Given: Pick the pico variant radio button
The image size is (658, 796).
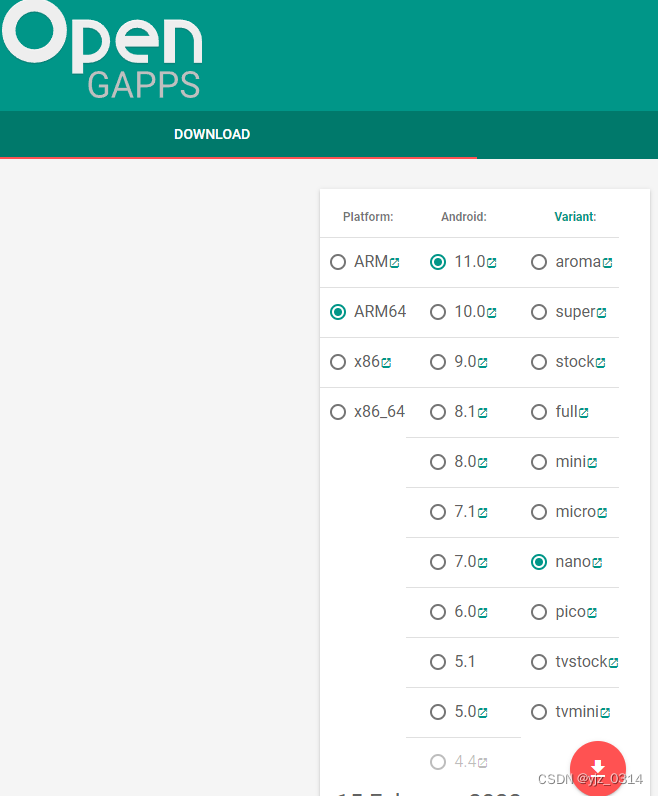Looking at the screenshot, I should (539, 612).
